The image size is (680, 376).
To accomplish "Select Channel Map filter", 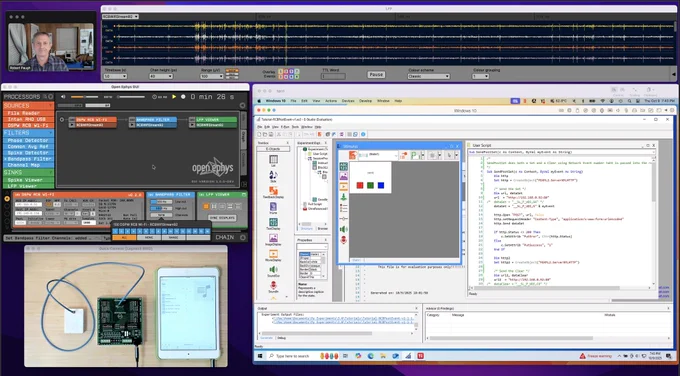I will [x=29, y=165].
